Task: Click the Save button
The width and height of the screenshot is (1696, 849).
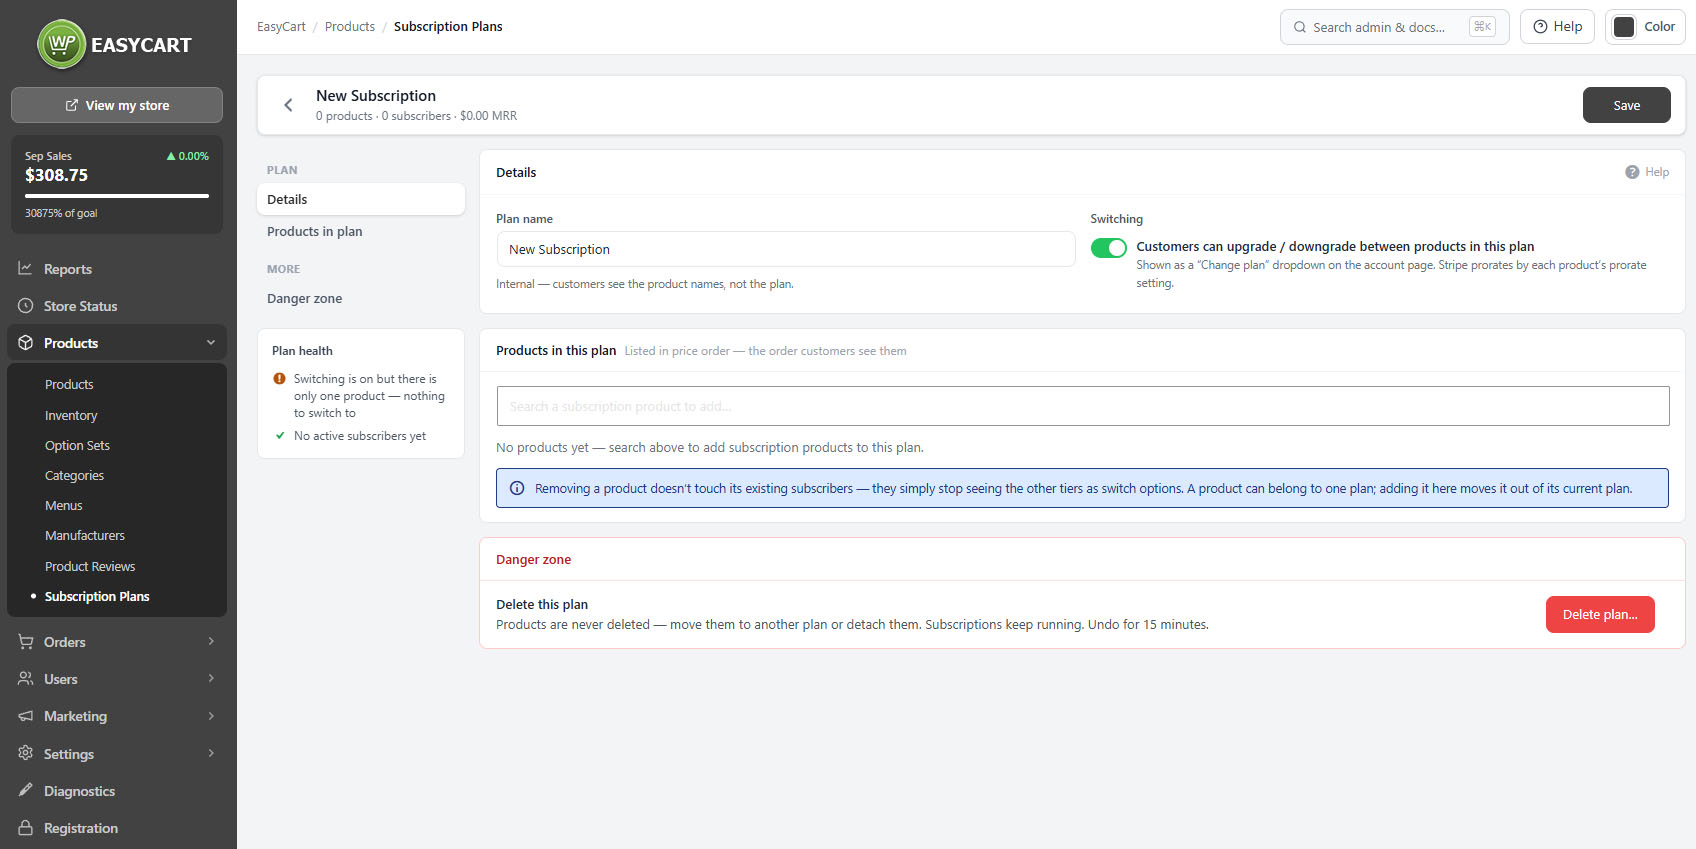Action: click(1626, 105)
